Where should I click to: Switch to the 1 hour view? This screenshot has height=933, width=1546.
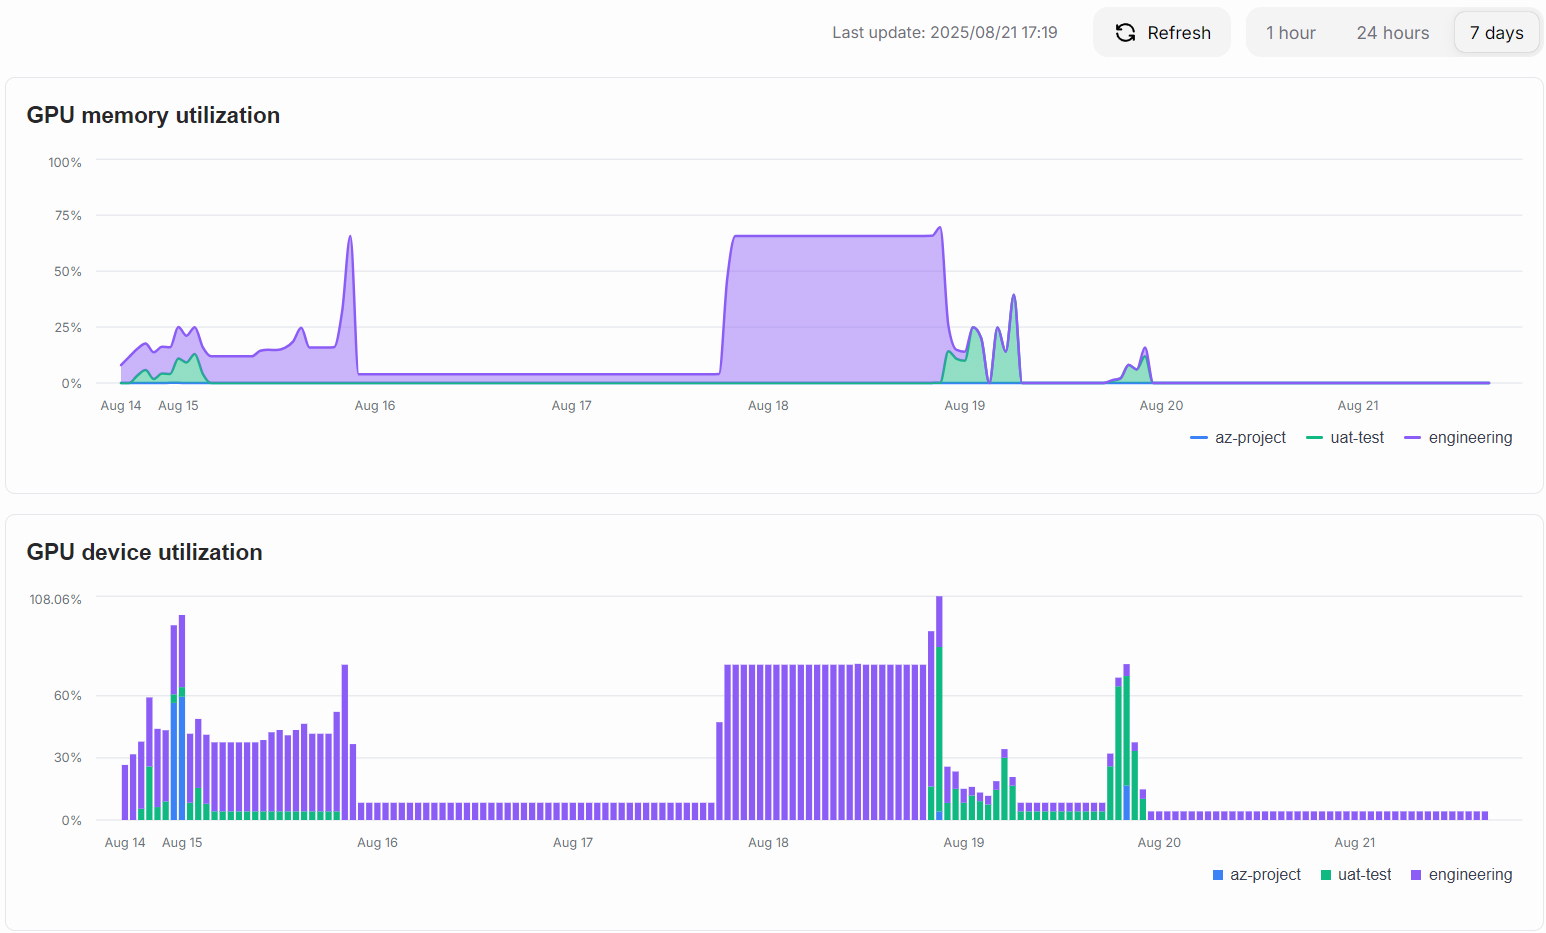point(1290,32)
